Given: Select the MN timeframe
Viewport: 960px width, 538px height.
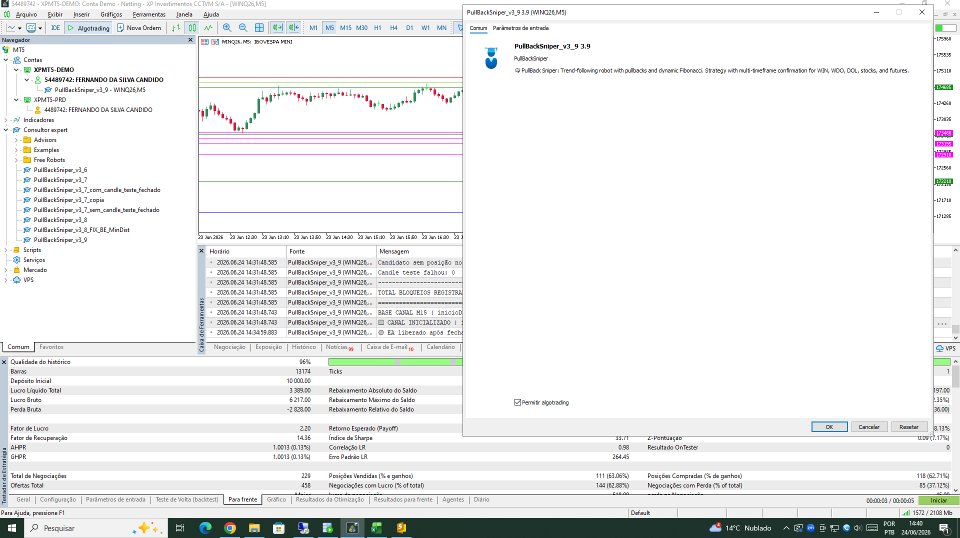Looking at the screenshot, I should click(441, 28).
